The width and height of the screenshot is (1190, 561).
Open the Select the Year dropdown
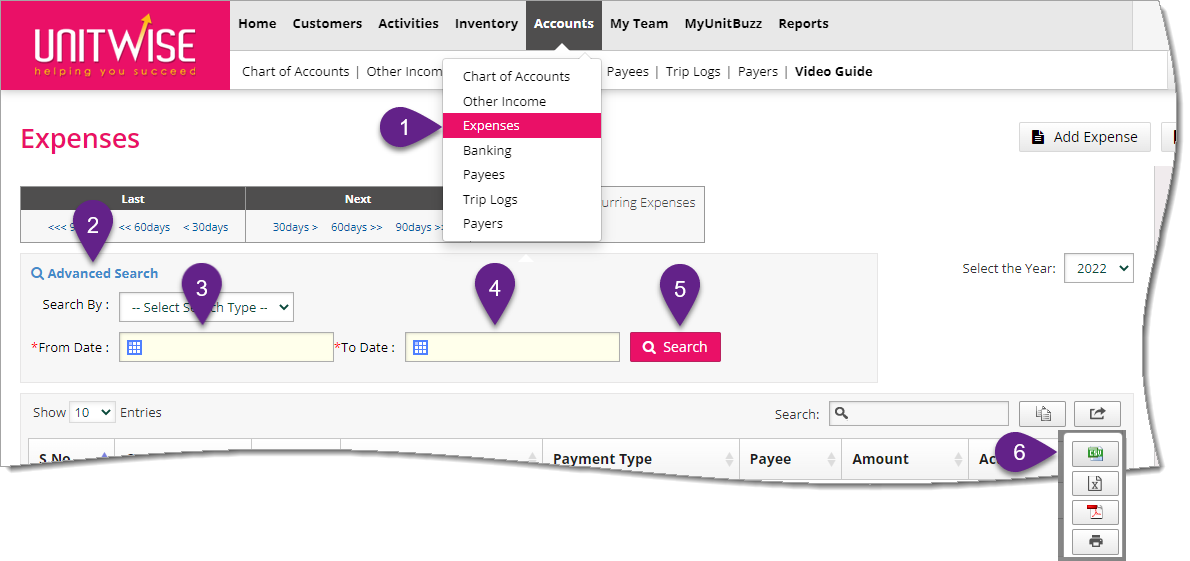(x=1098, y=268)
